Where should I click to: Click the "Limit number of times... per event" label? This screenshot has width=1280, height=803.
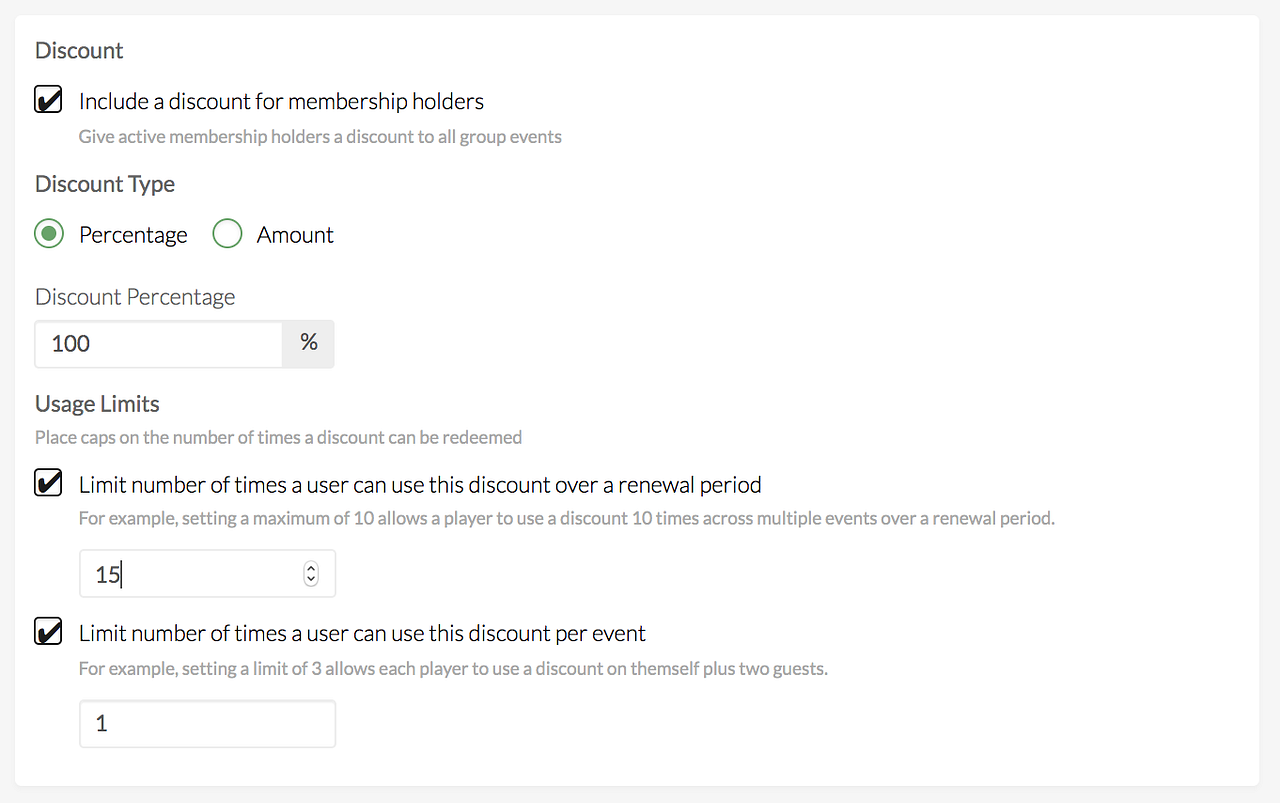(362, 633)
